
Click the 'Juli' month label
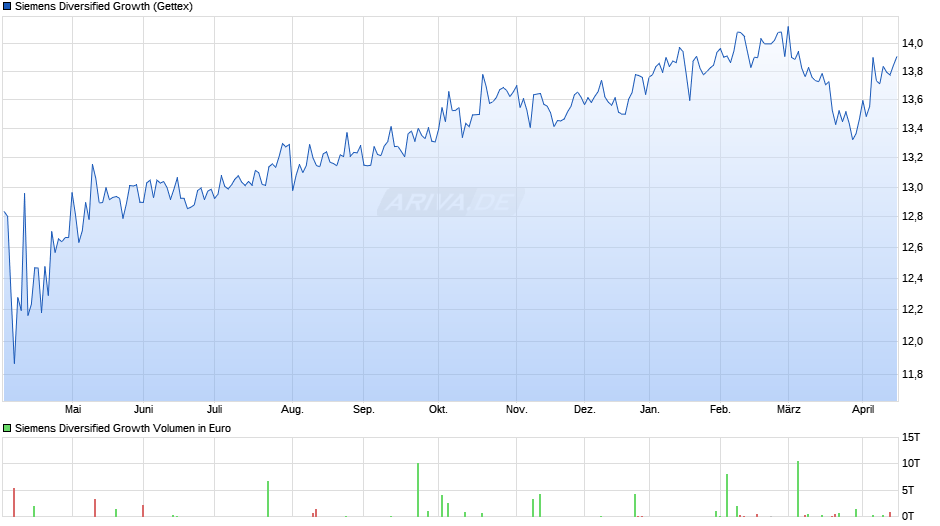[215, 410]
